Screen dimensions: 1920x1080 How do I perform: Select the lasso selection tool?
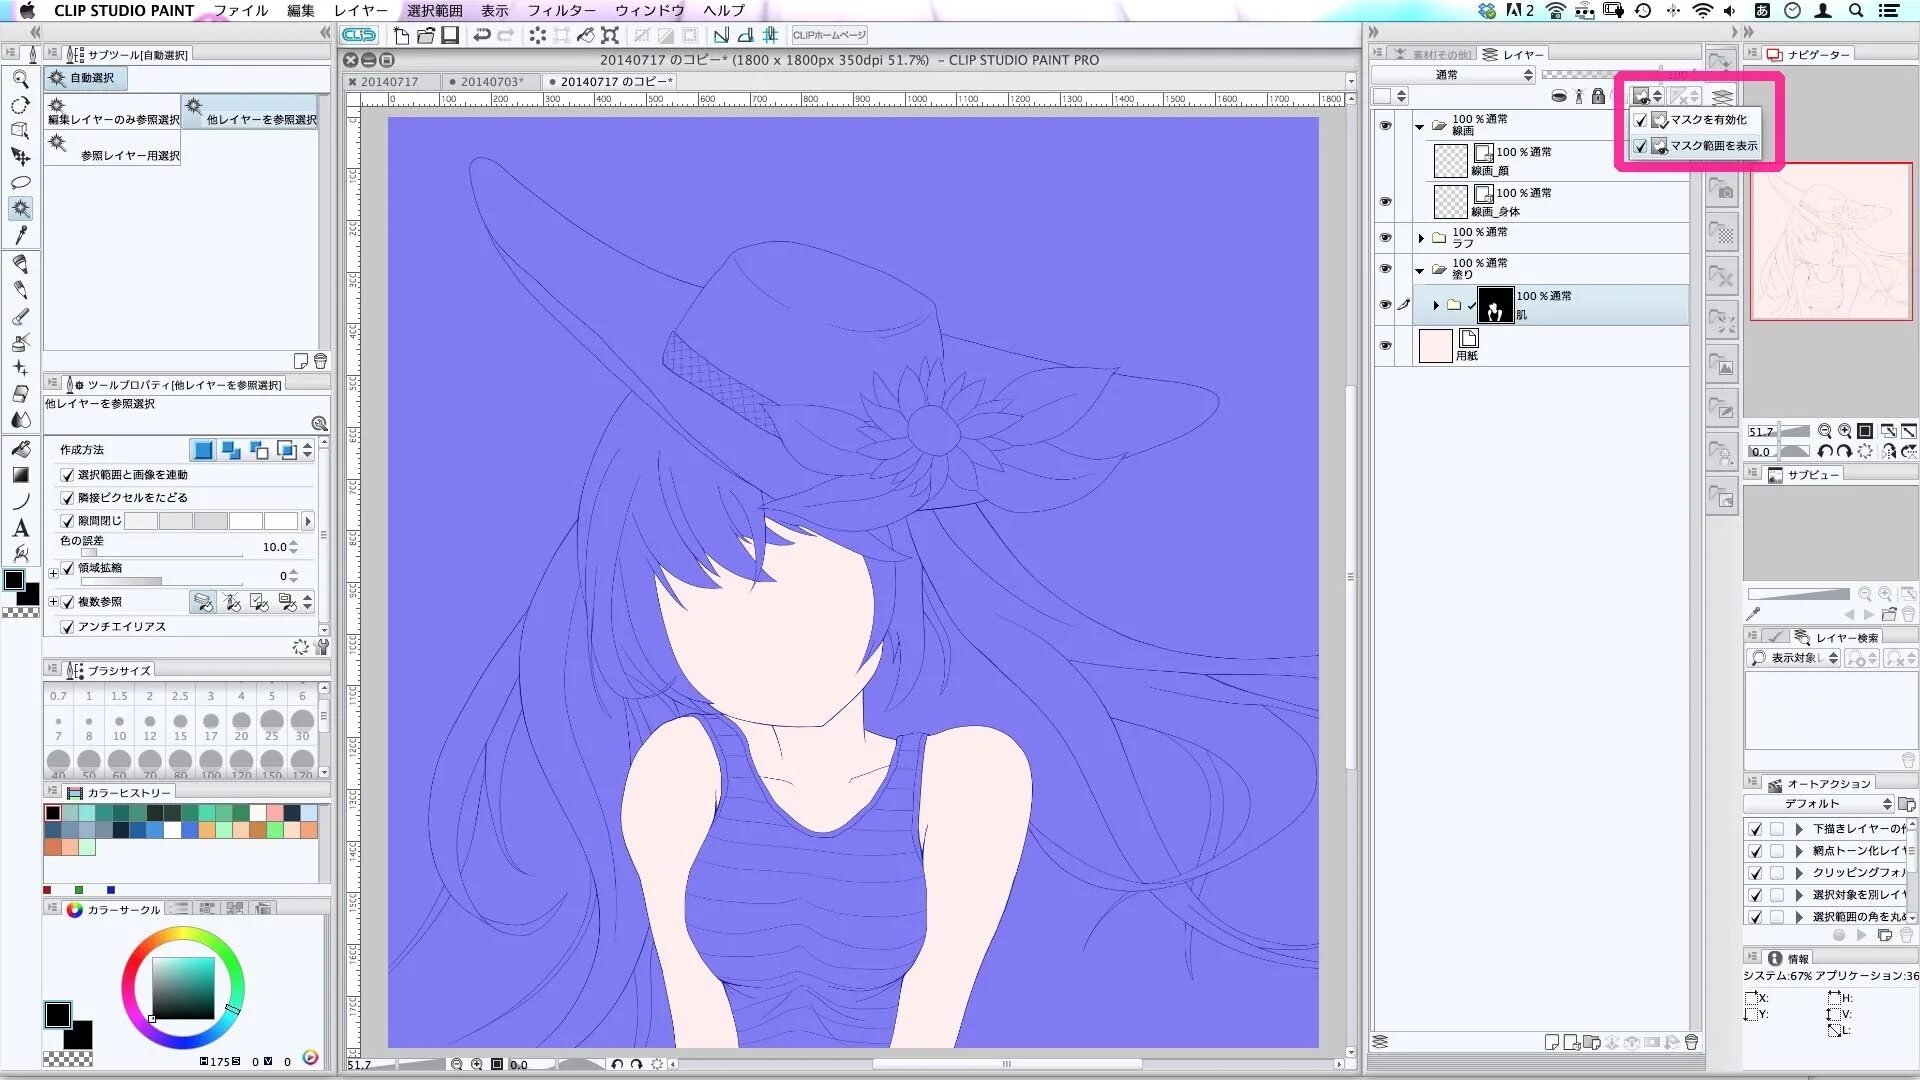20,183
